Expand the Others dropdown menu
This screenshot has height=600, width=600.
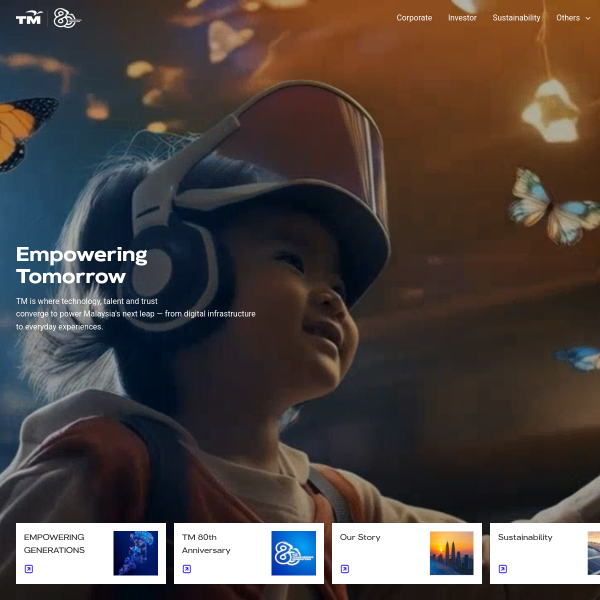pyautogui.click(x=573, y=18)
